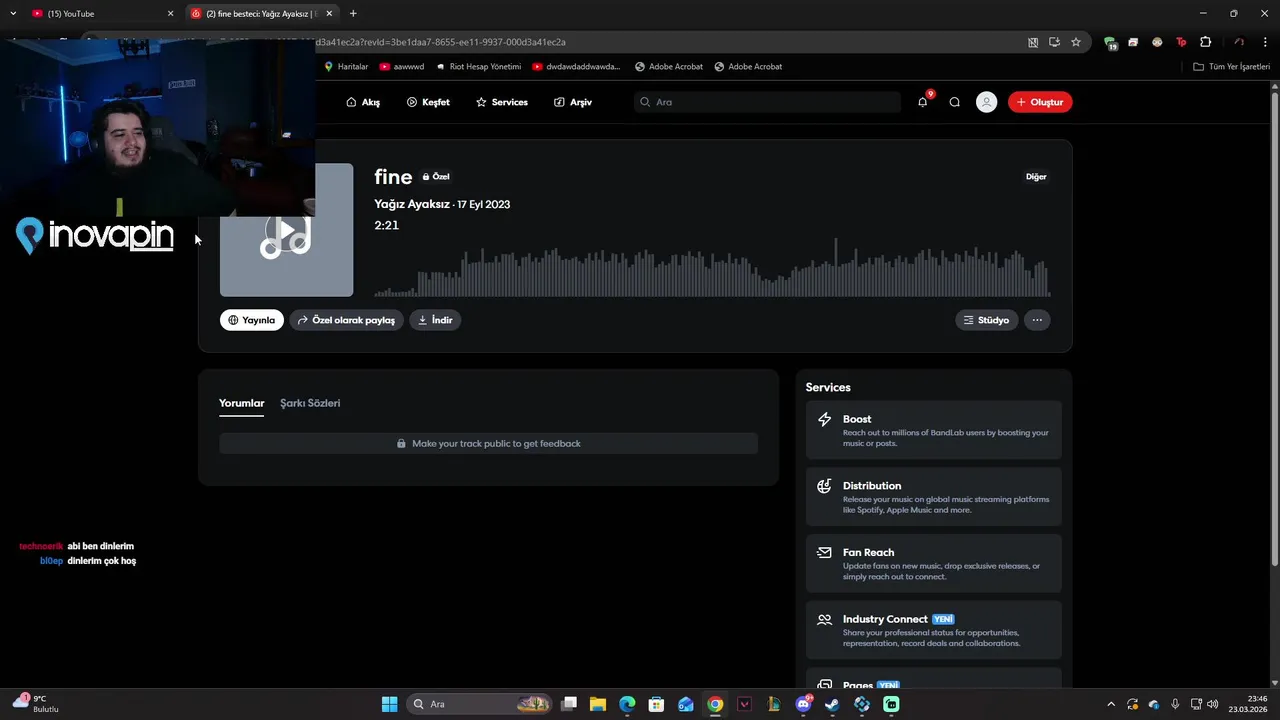Open the Boost service card

tap(933, 430)
